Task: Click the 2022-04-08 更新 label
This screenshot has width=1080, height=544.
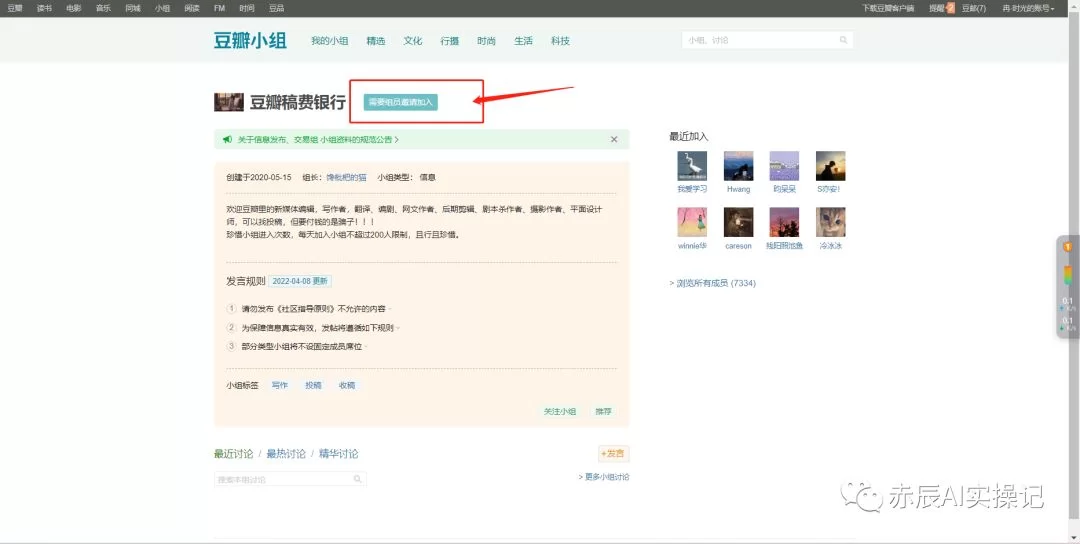Action: [x=300, y=281]
